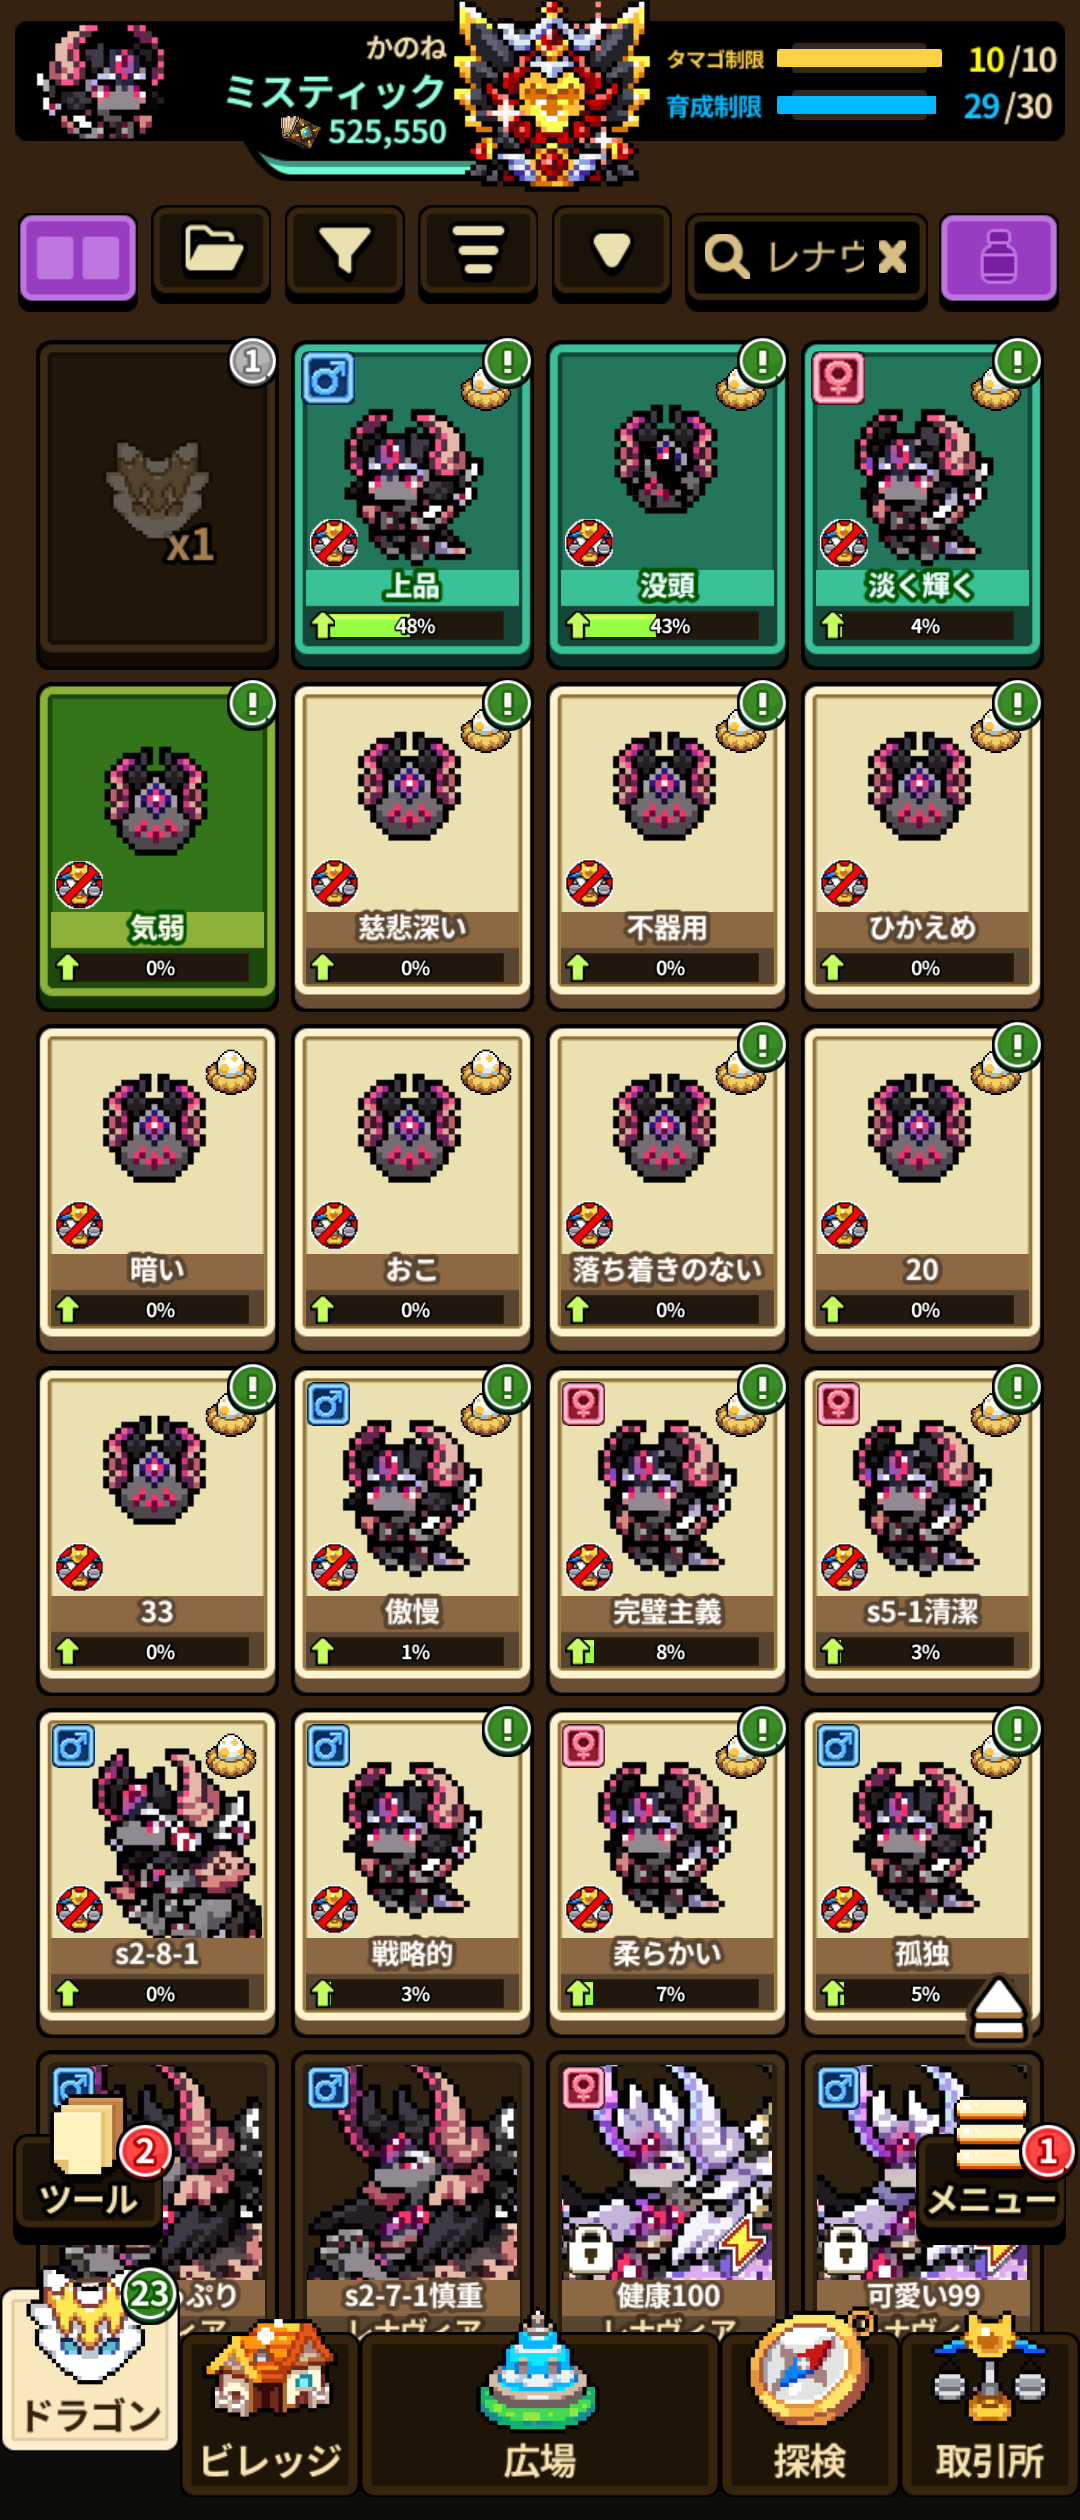Open the funnel filter options
This screenshot has width=1080, height=2520.
(x=344, y=252)
